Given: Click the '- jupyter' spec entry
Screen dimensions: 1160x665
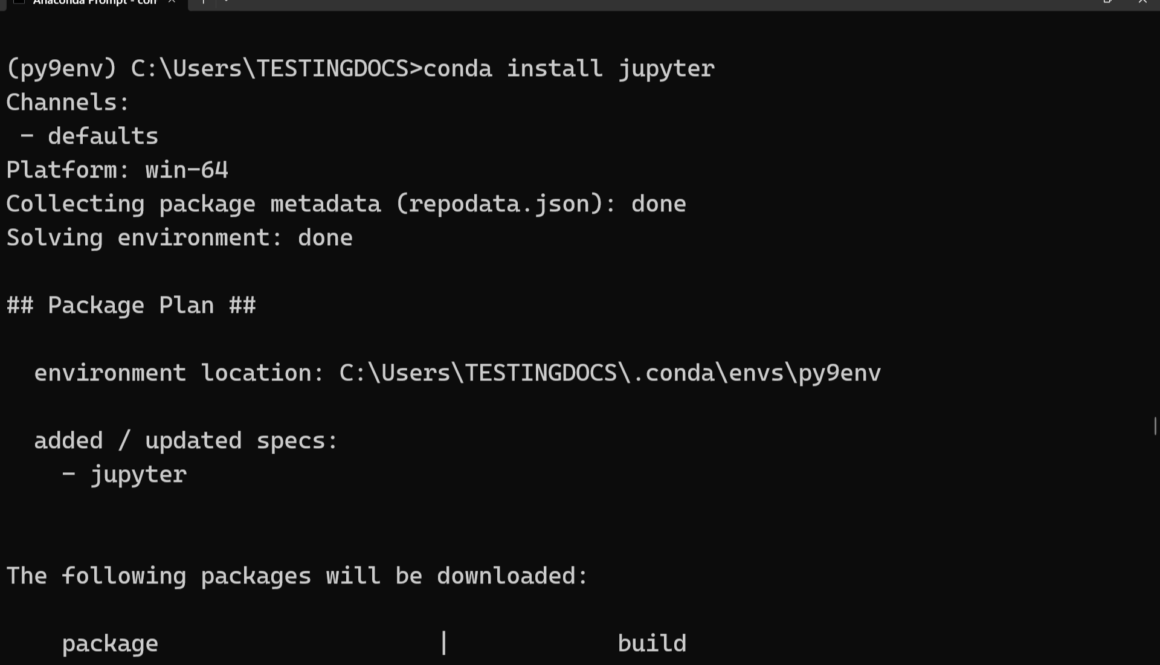Looking at the screenshot, I should 124,474.
